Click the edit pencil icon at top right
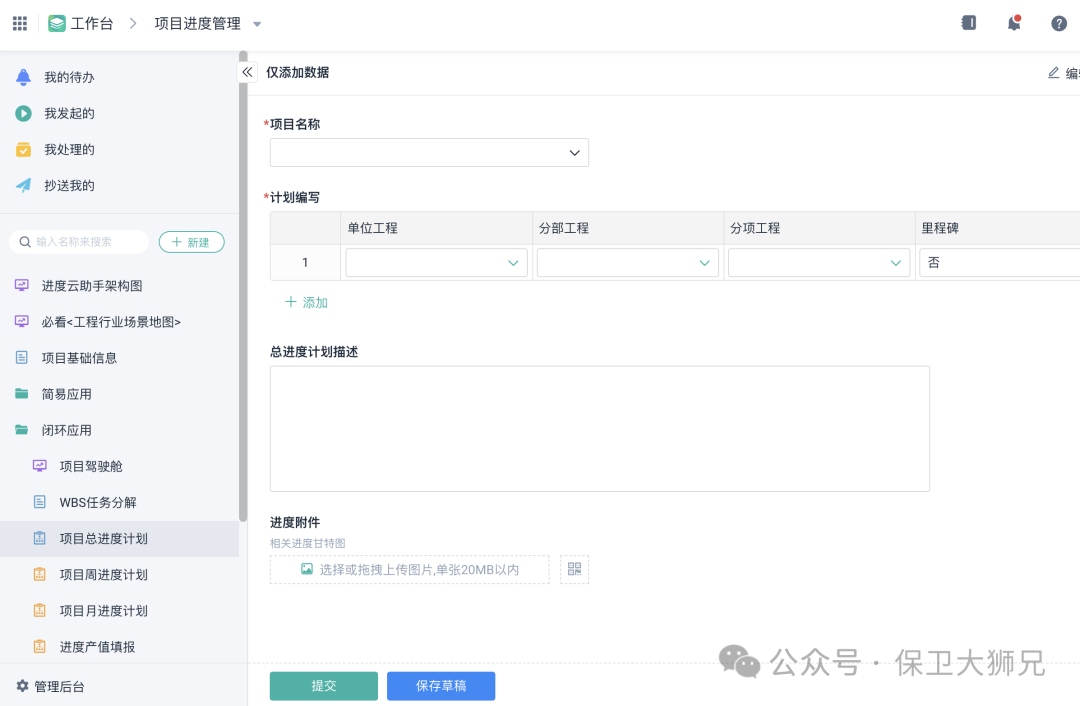 [1053, 72]
